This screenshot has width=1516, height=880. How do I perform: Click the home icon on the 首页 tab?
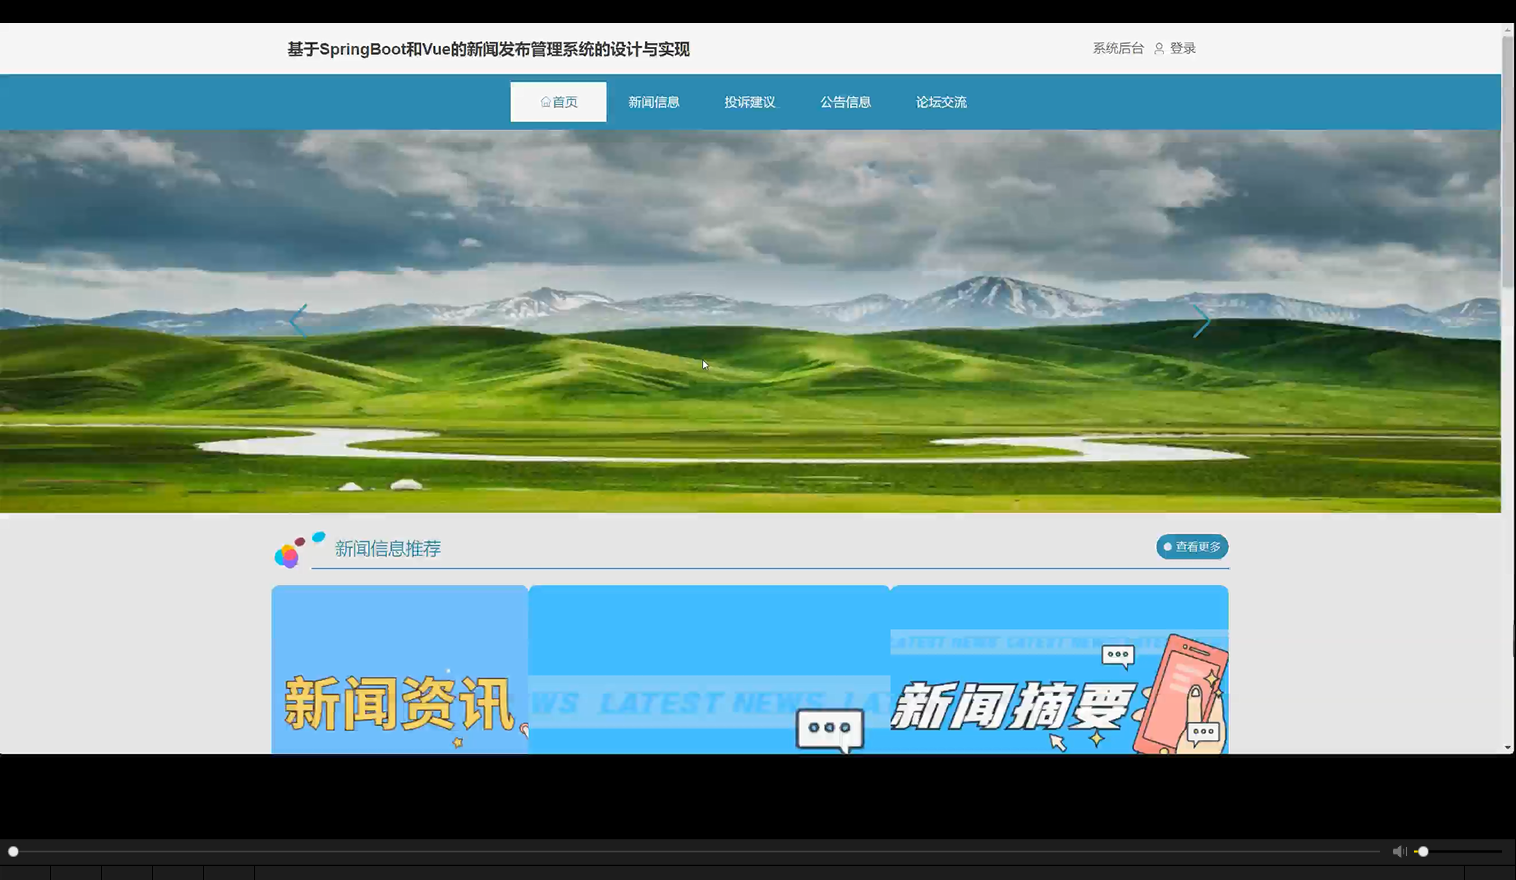pyautogui.click(x=544, y=101)
